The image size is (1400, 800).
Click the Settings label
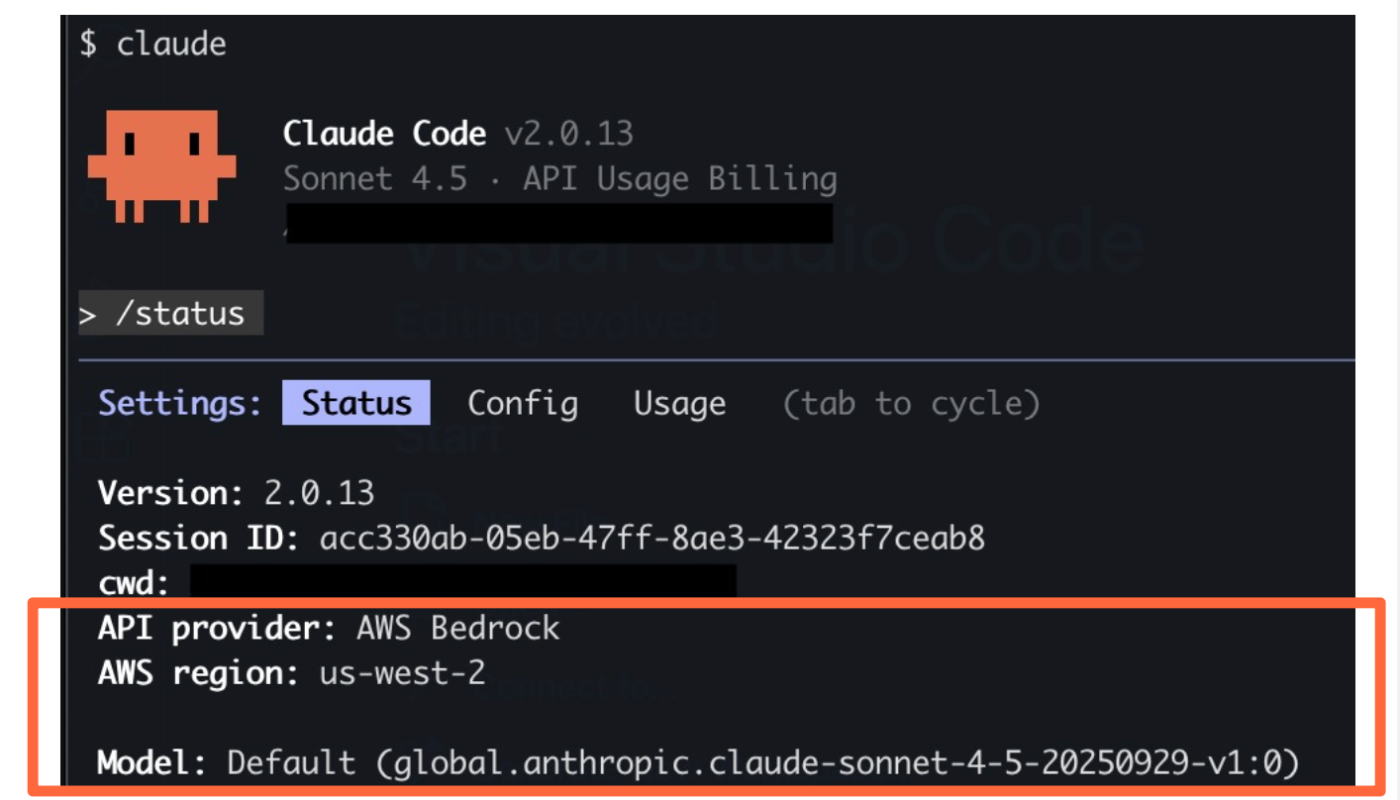pyautogui.click(x=180, y=403)
